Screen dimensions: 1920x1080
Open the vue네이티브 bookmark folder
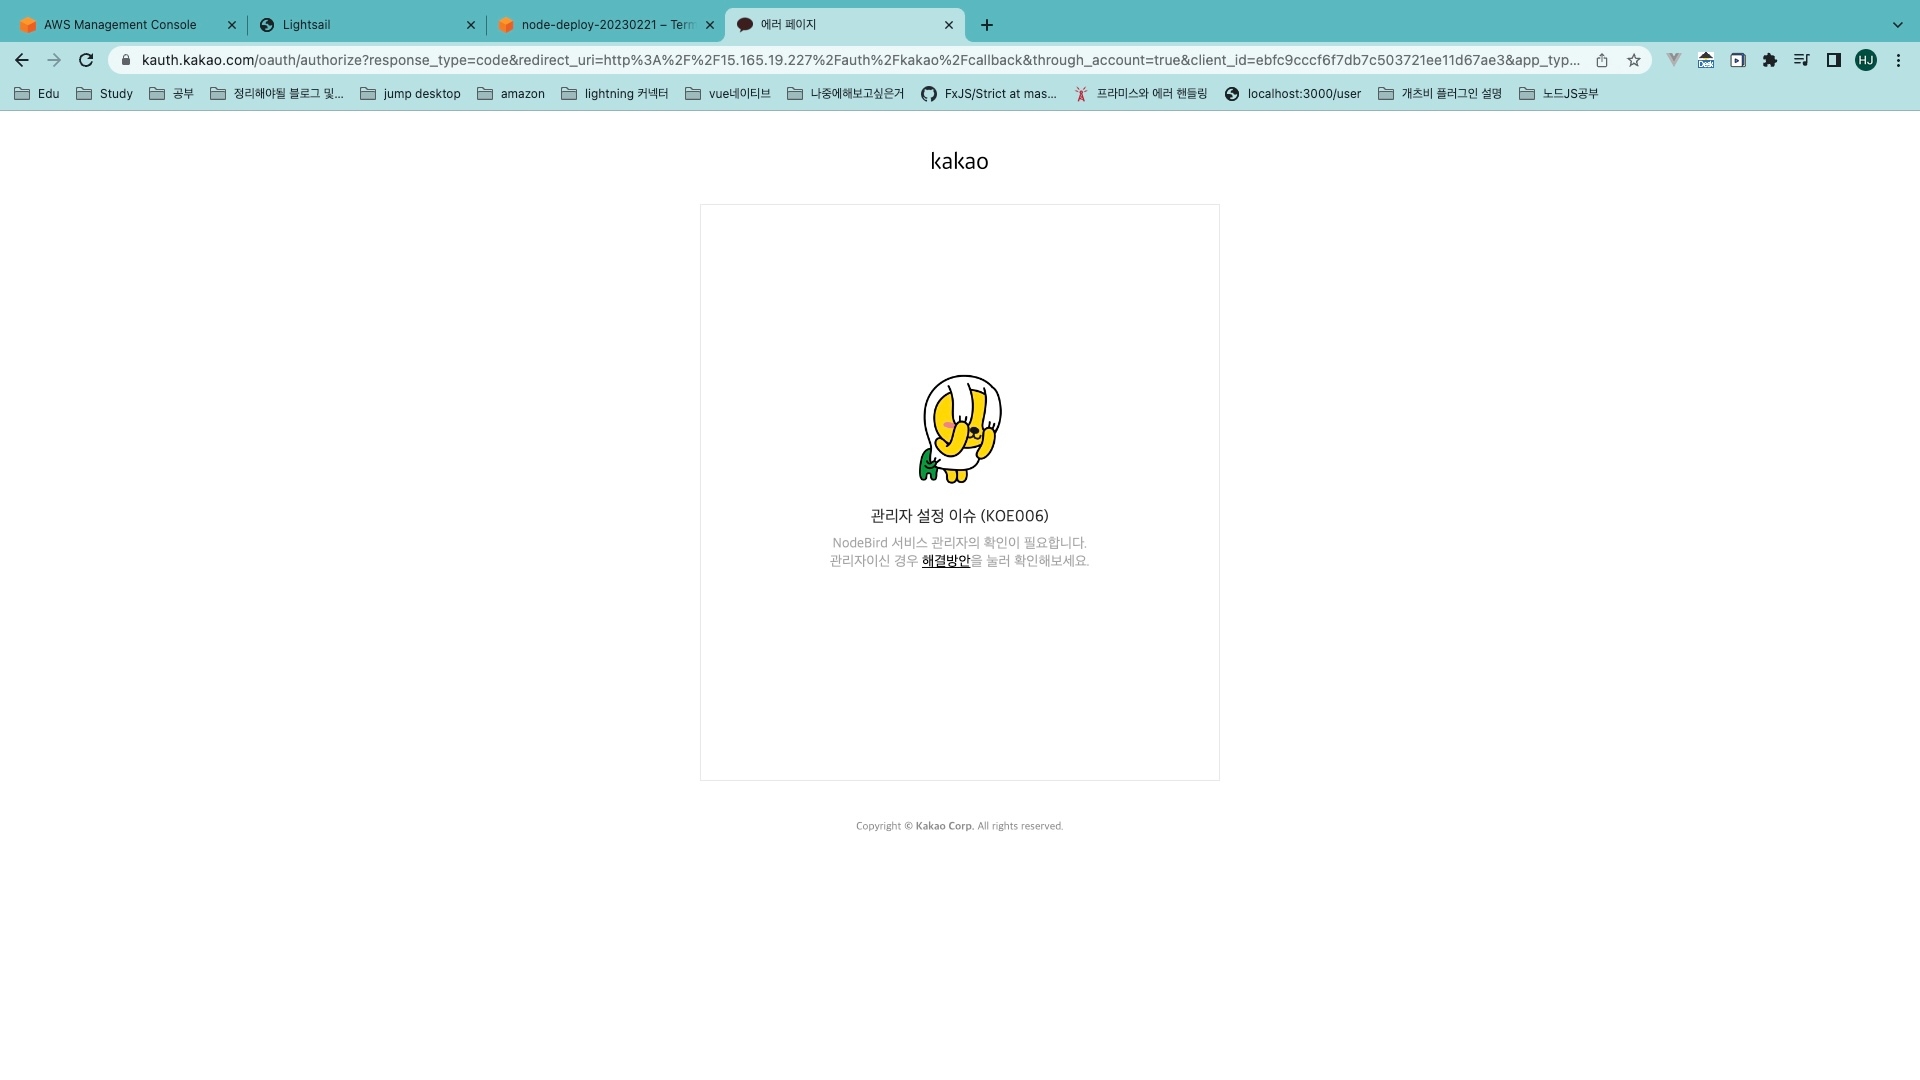pos(728,94)
